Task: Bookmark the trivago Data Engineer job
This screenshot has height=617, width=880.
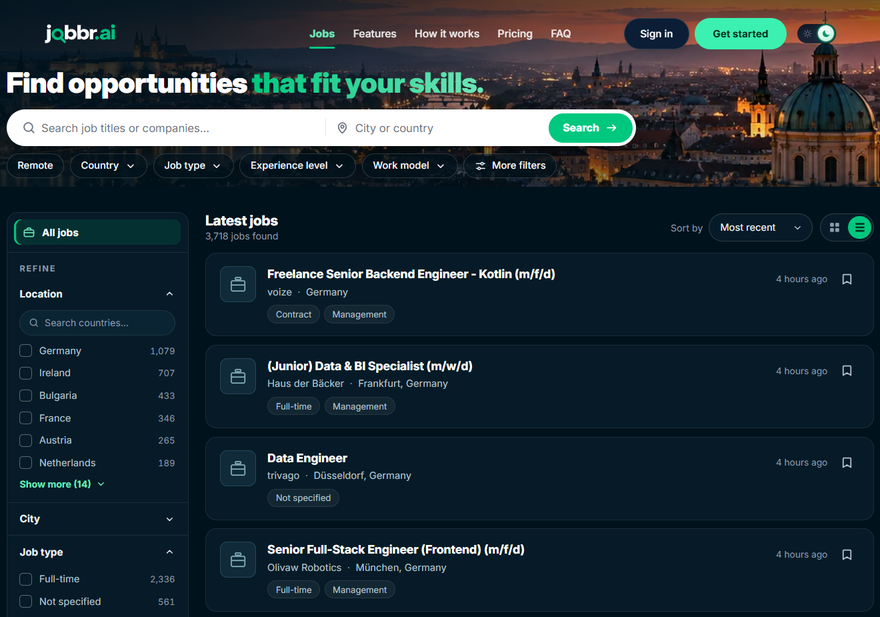Action: [x=847, y=463]
